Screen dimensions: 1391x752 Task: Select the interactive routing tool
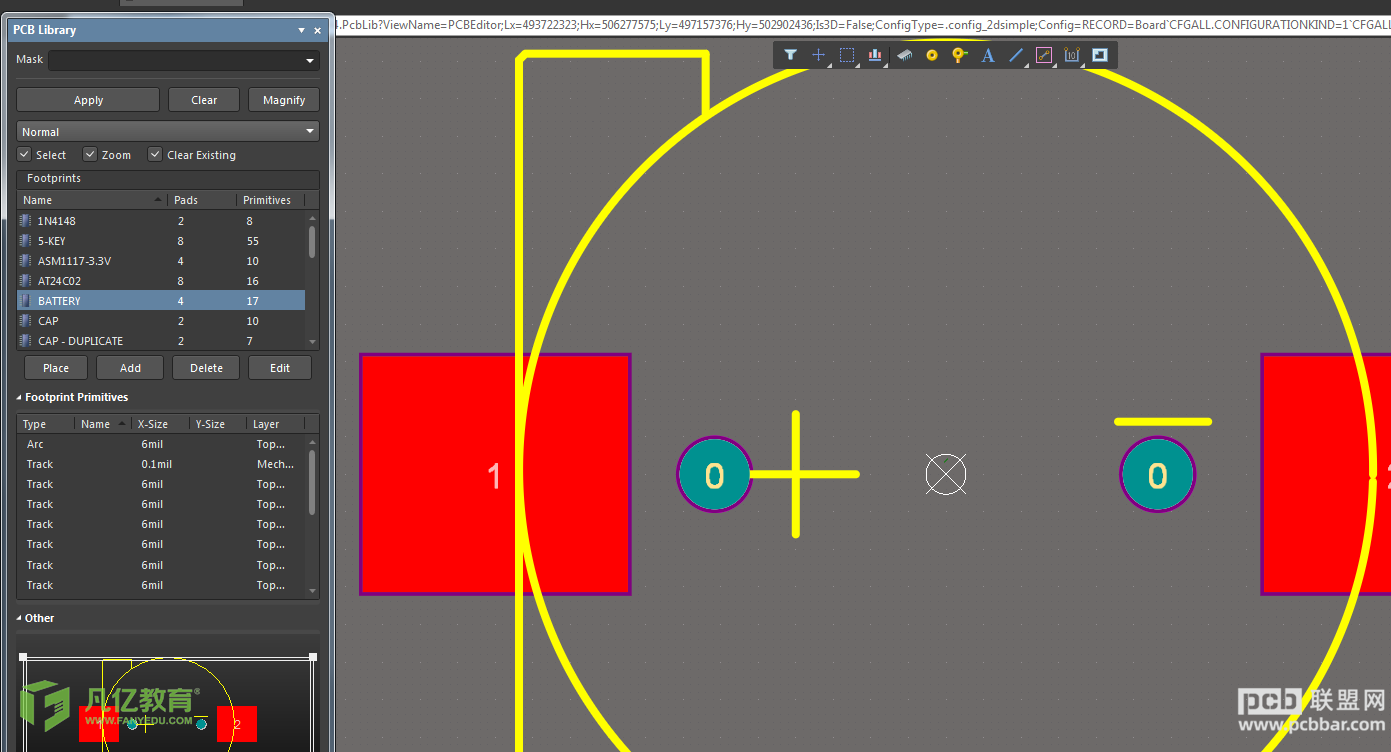pyautogui.click(x=1044, y=55)
